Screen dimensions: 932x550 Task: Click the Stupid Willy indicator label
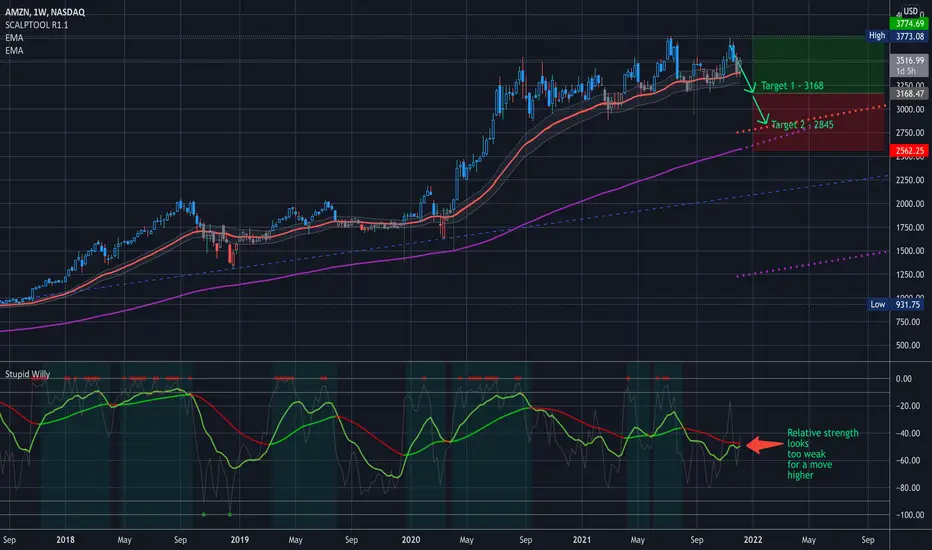[27, 374]
